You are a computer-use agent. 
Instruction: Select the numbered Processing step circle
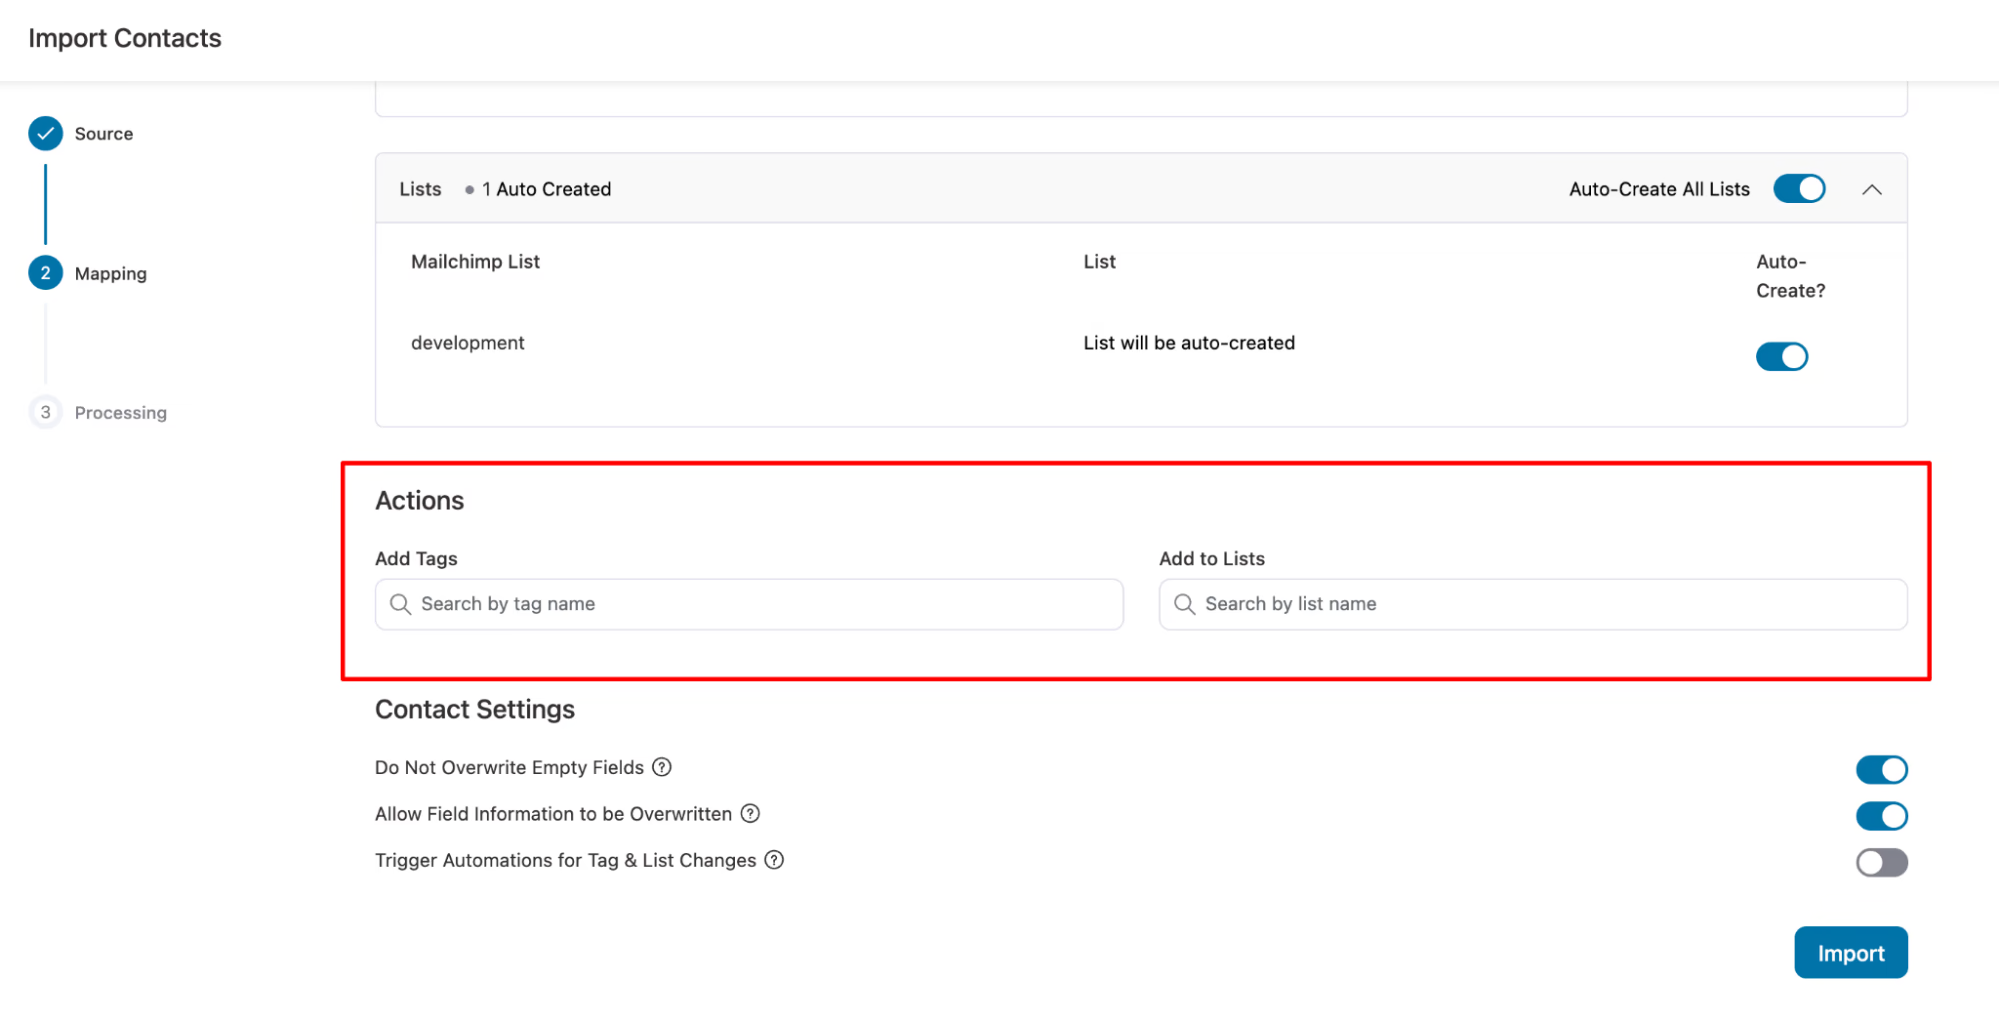point(45,412)
